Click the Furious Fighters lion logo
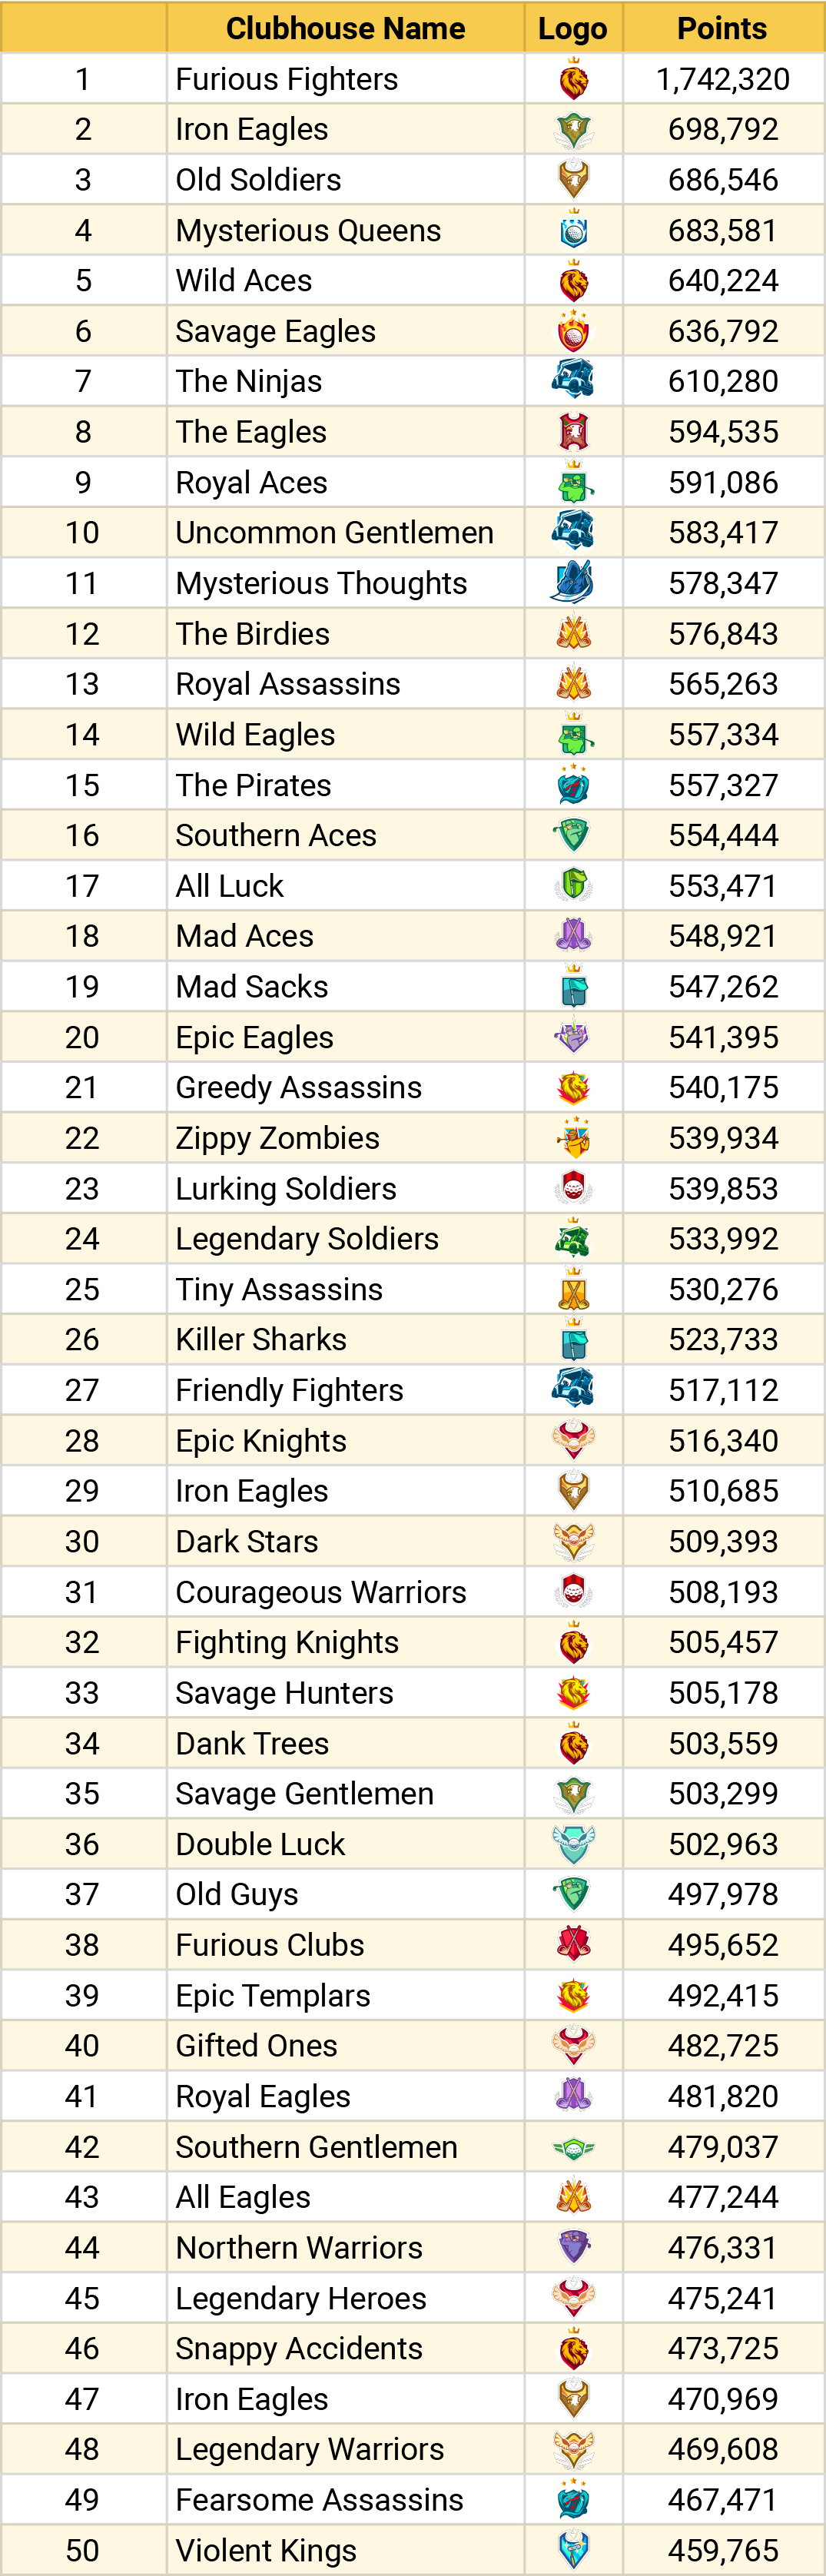 point(573,79)
